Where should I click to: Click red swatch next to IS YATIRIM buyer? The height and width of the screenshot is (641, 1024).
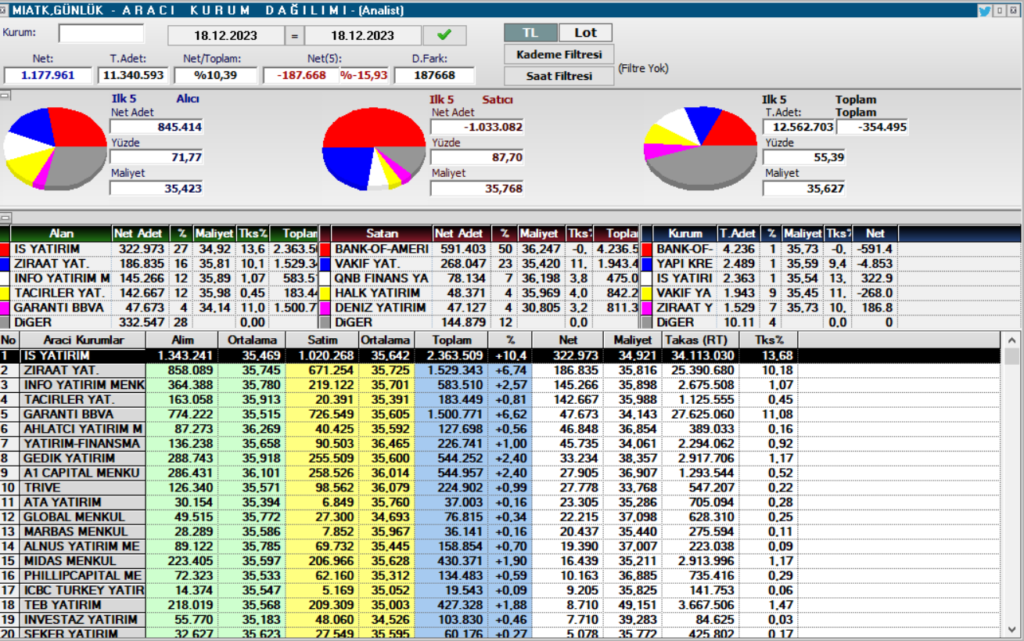click(x=5, y=249)
